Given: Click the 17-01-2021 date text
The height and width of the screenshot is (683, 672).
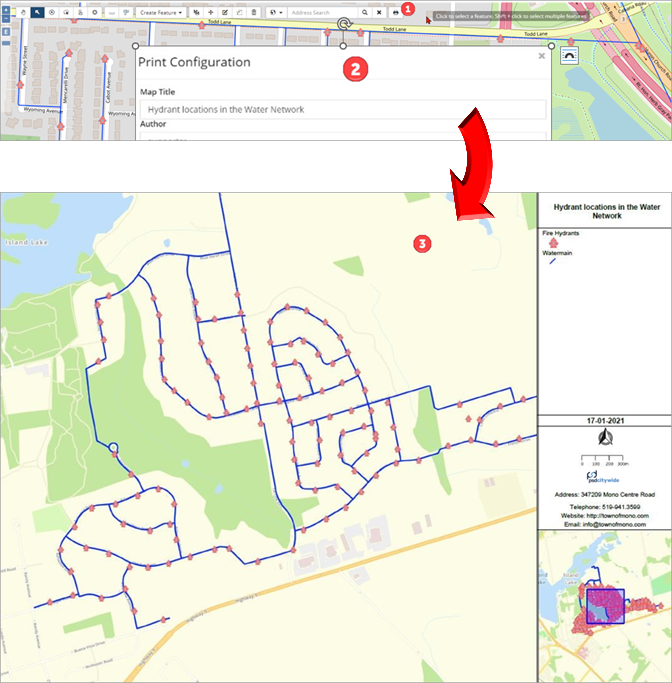Looking at the screenshot, I should click(605, 421).
